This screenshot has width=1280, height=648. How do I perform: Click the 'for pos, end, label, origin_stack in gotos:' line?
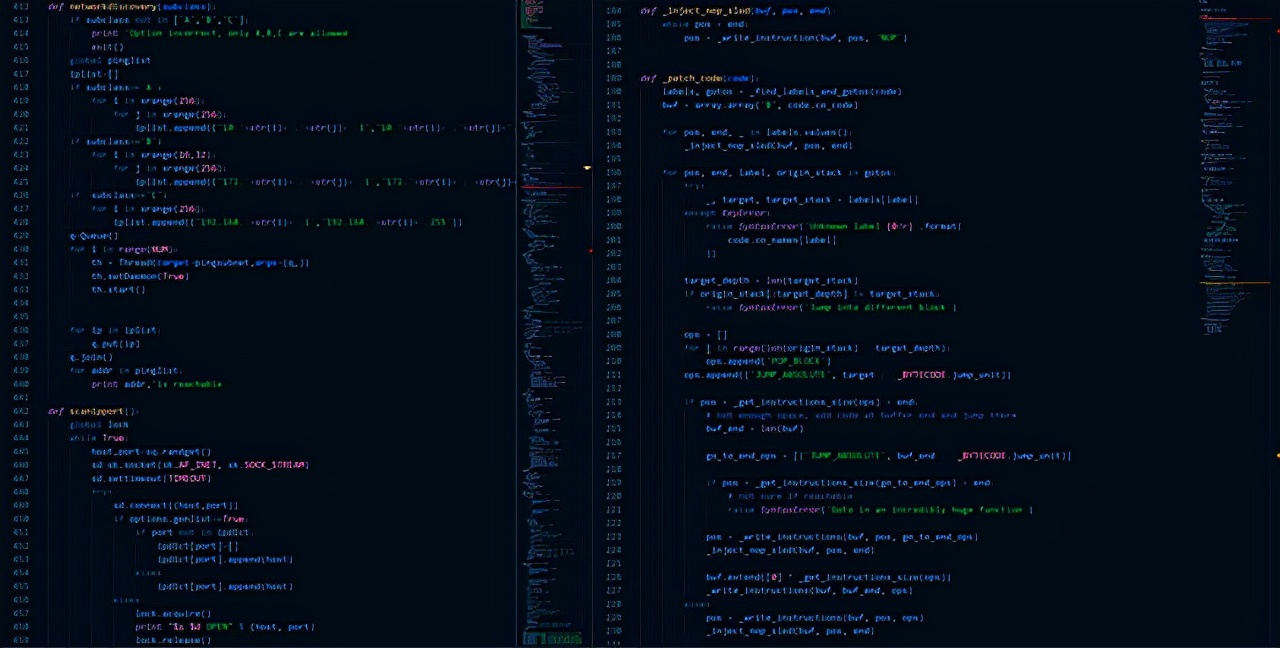tap(779, 172)
